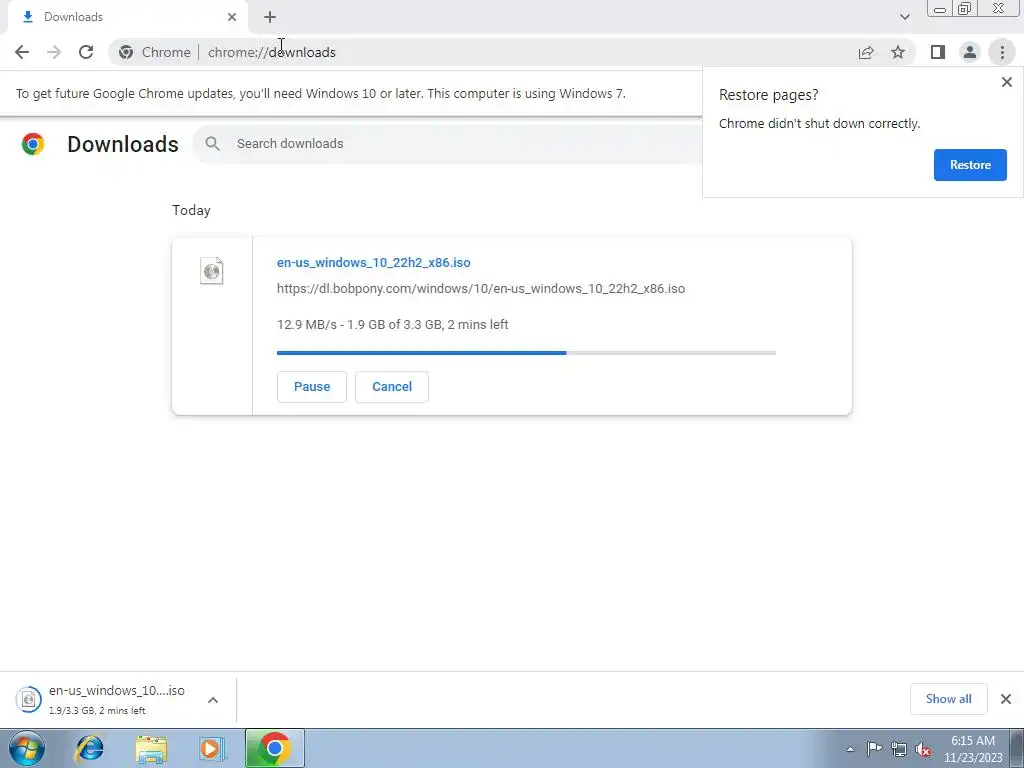1024x768 pixels.
Task: Open the three-dot Chrome menu
Action: tap(1002, 52)
